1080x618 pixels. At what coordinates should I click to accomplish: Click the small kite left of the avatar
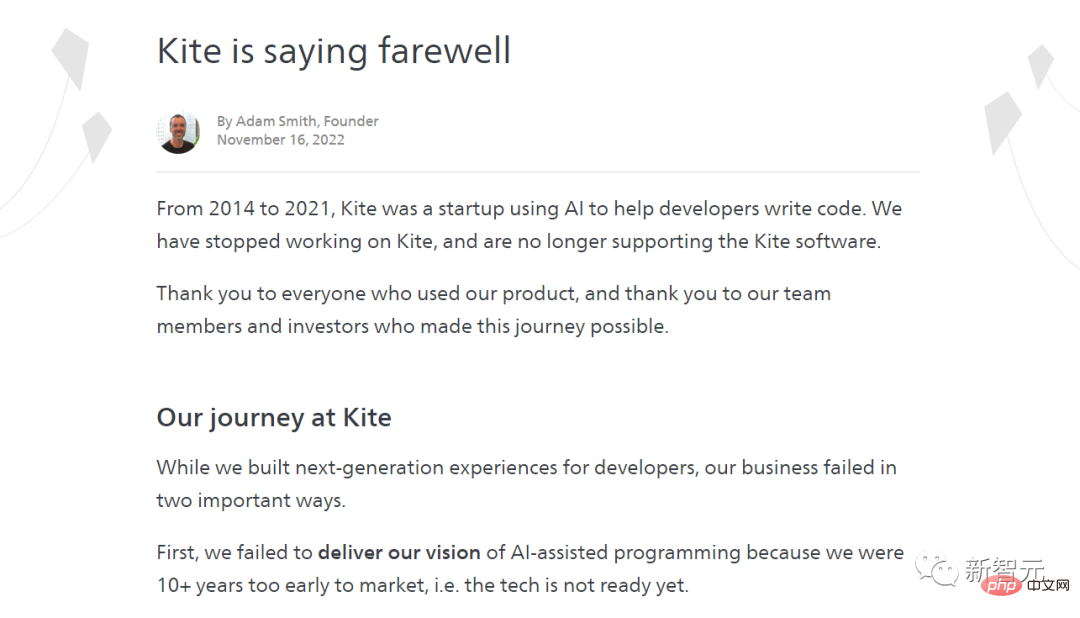tap(97, 134)
